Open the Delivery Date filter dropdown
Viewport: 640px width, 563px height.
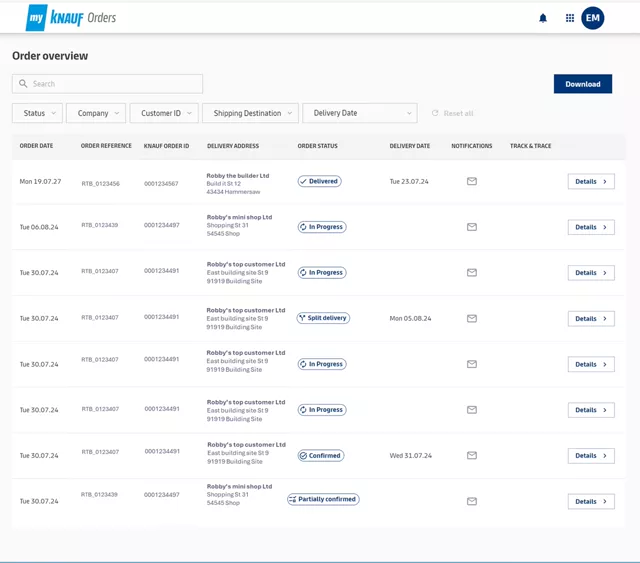click(x=360, y=113)
